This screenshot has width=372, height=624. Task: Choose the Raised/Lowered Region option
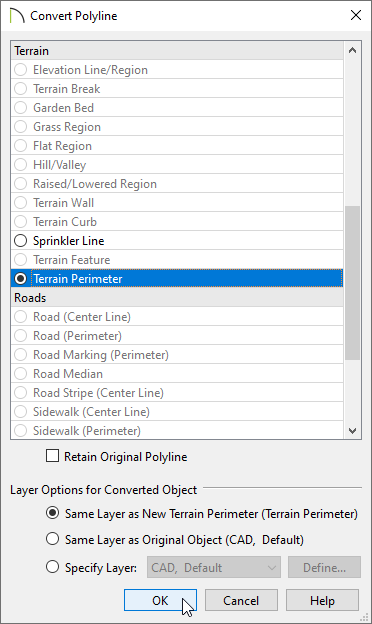pos(21,184)
